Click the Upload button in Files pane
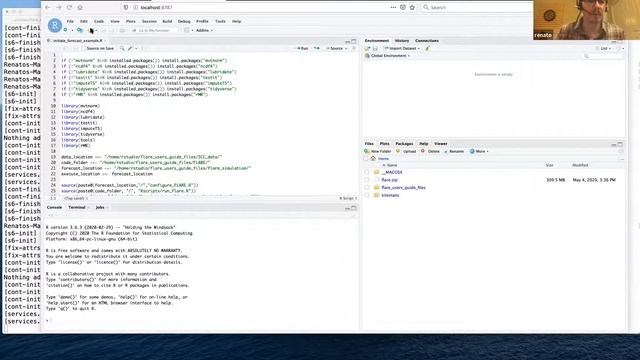The width and height of the screenshot is (640, 360). [406, 151]
